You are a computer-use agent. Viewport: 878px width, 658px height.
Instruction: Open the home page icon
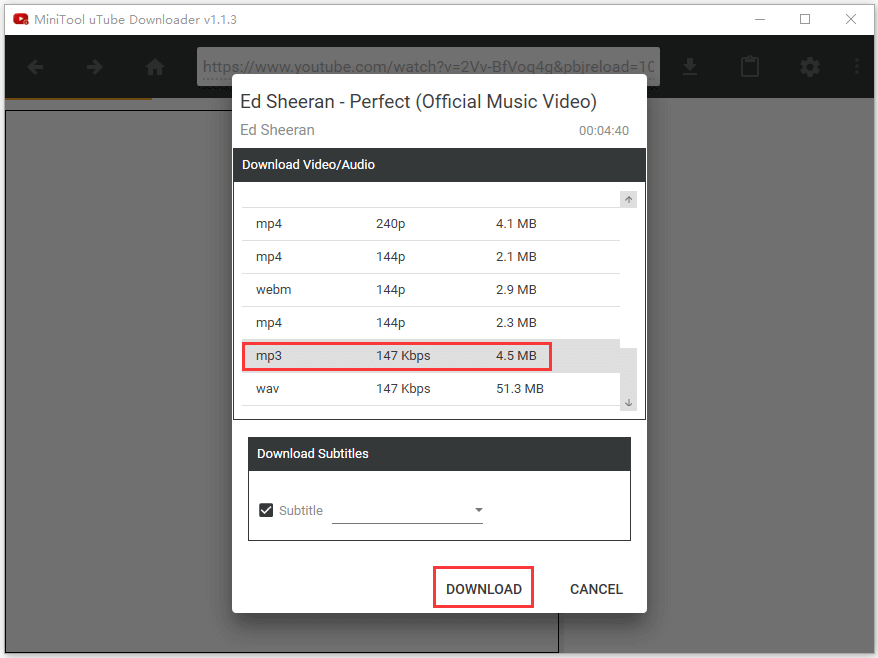pyautogui.click(x=155, y=67)
